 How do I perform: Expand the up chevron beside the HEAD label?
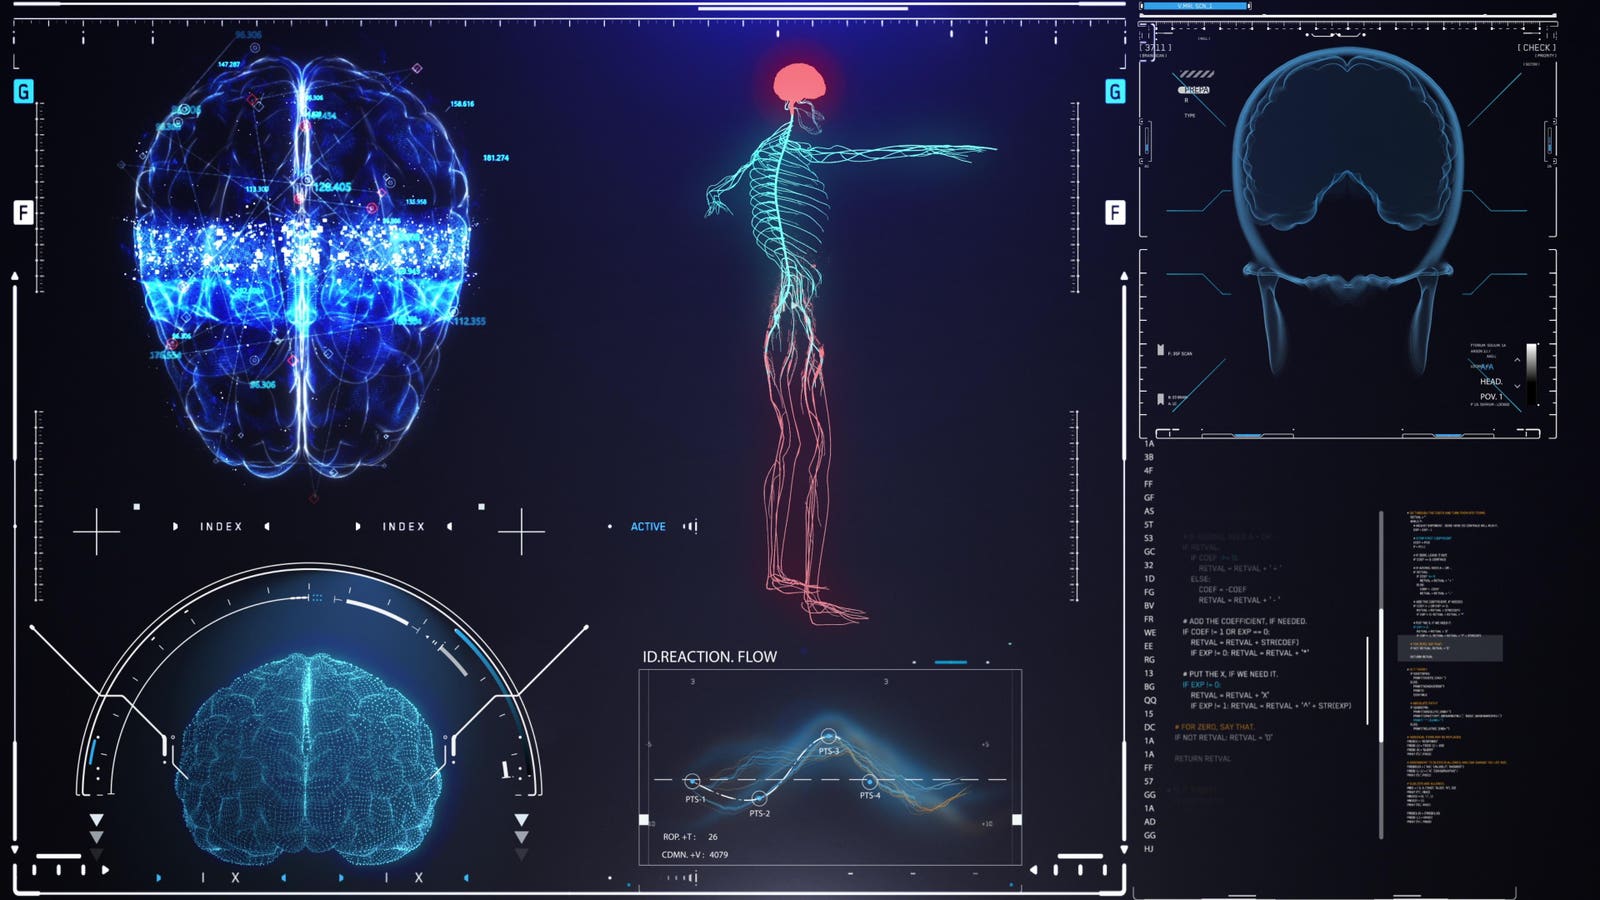click(x=1517, y=360)
